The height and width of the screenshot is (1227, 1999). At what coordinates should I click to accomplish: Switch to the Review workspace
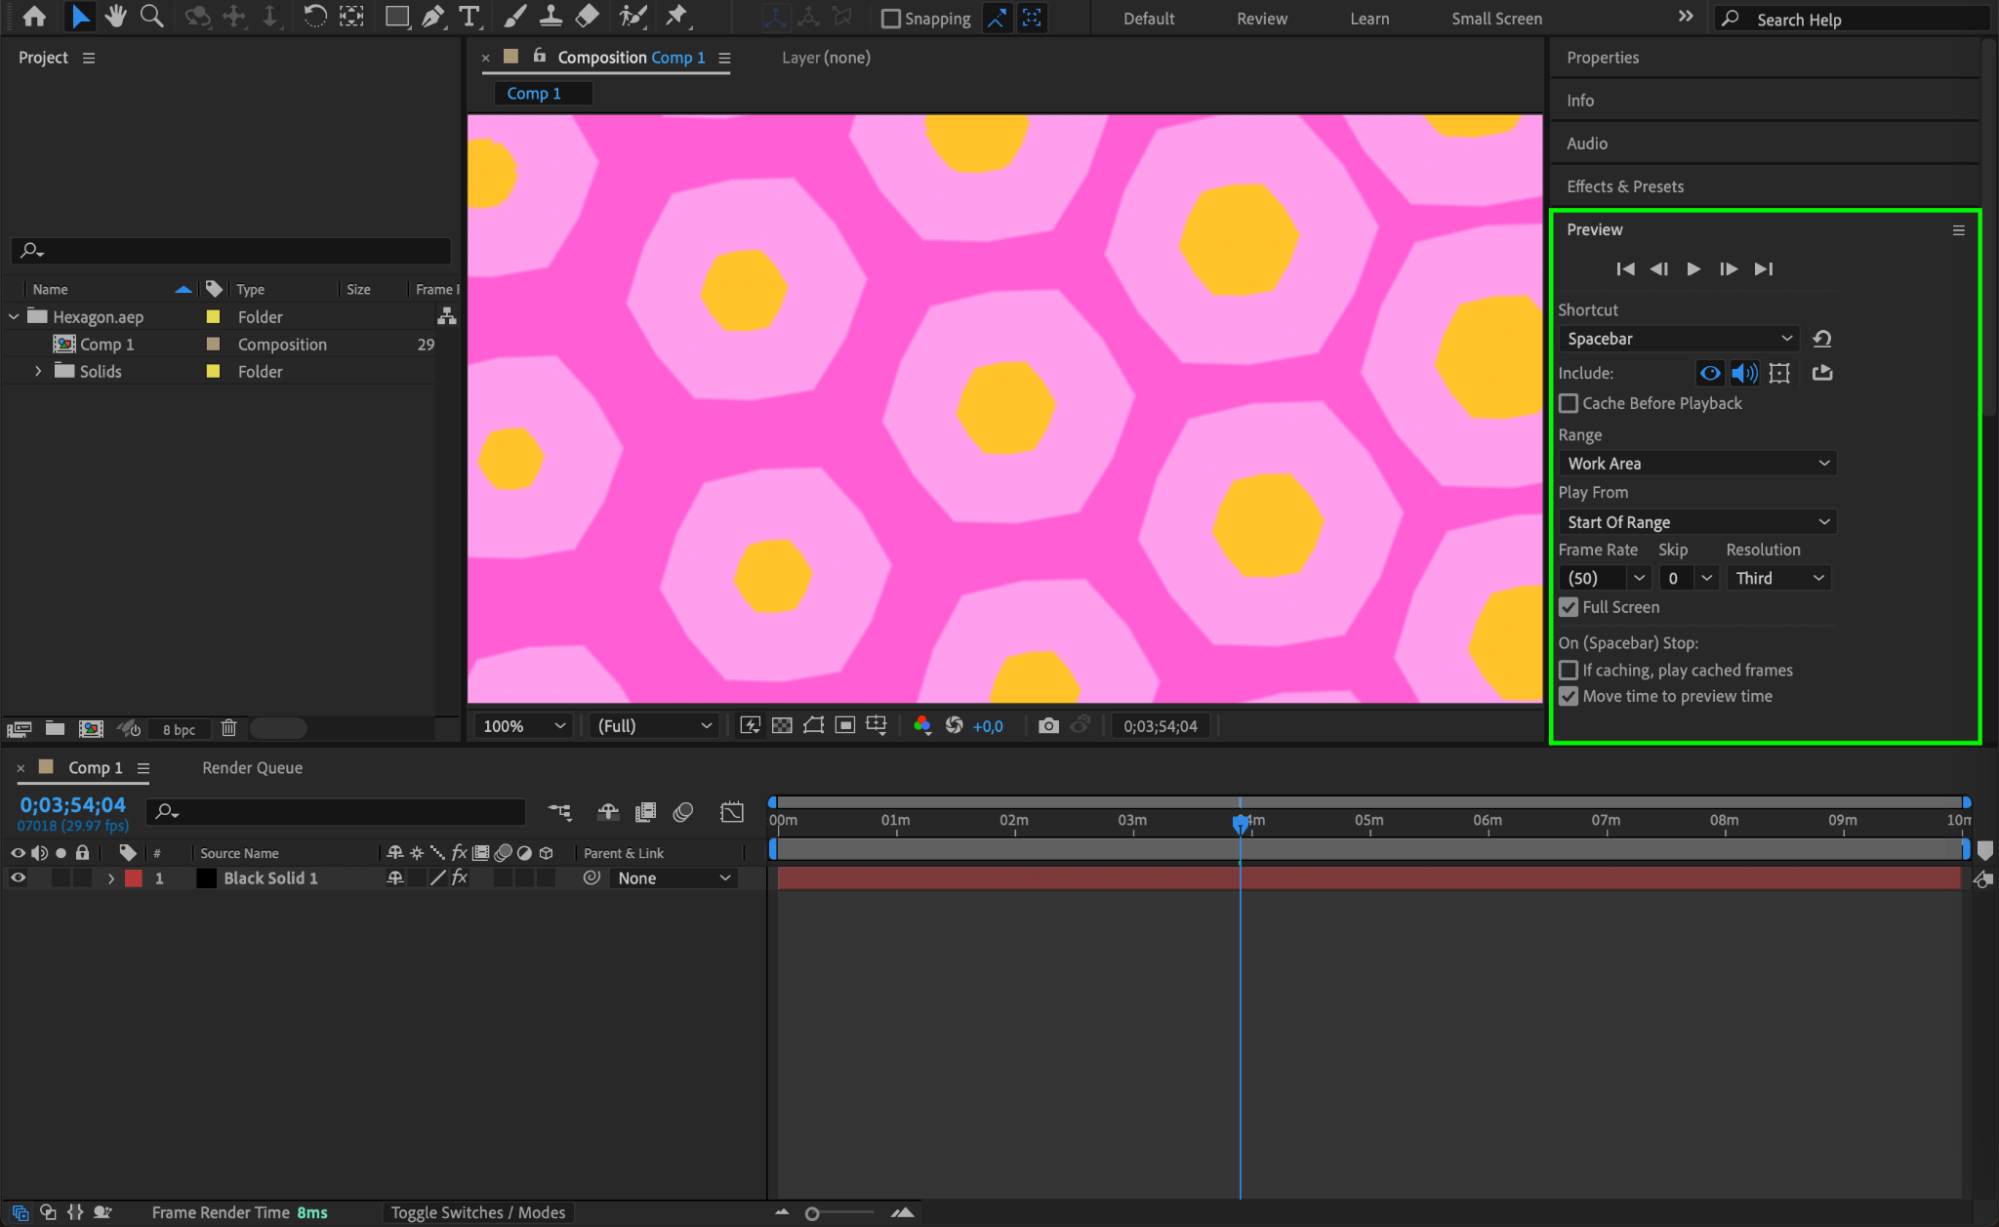pyautogui.click(x=1261, y=18)
